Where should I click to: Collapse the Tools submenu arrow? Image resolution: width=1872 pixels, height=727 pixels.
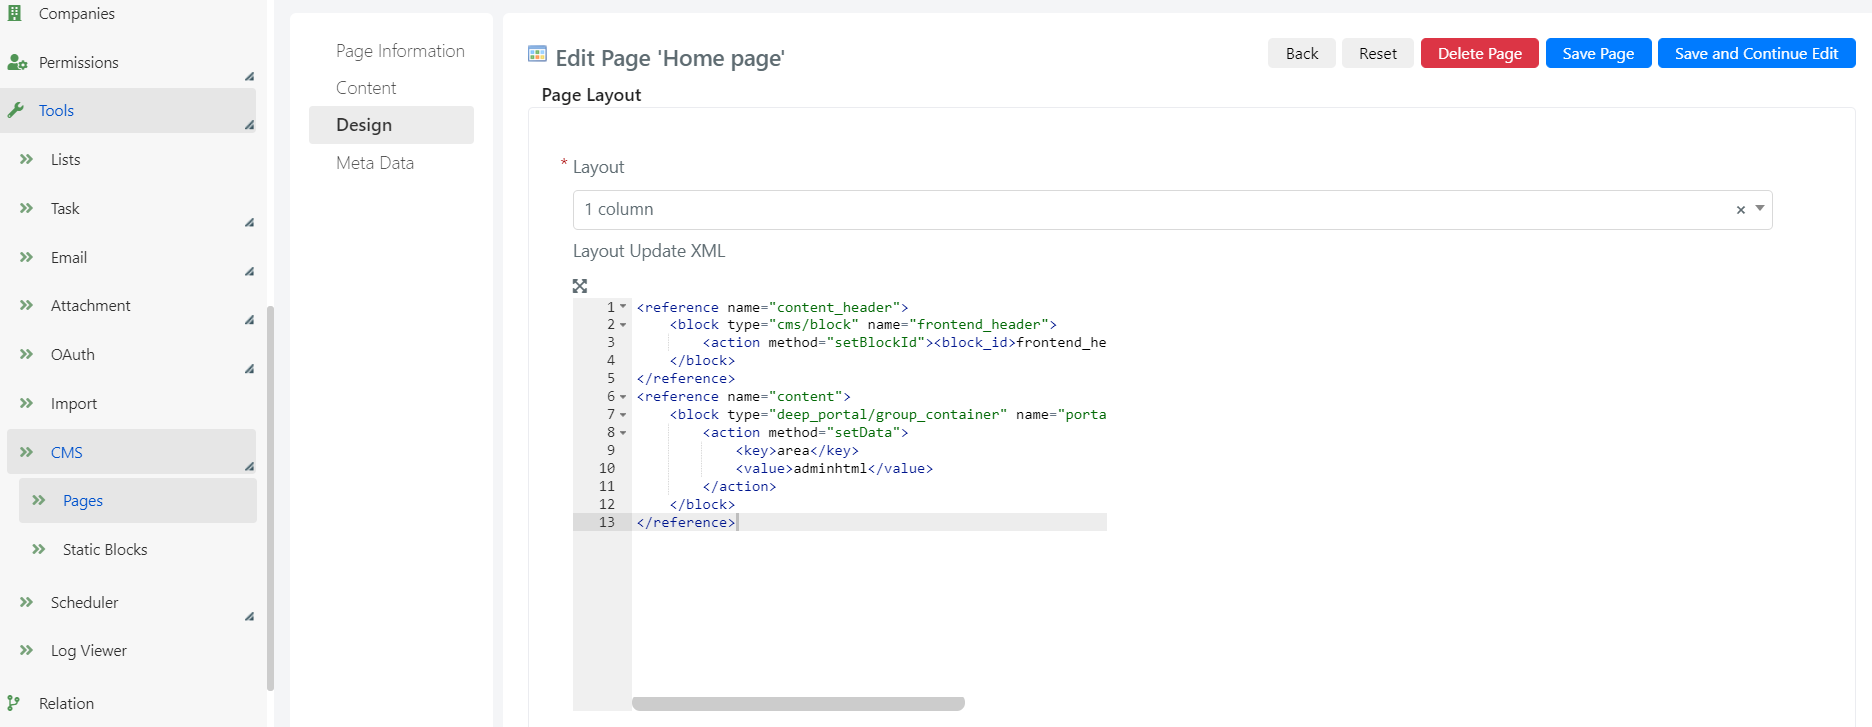(x=249, y=124)
